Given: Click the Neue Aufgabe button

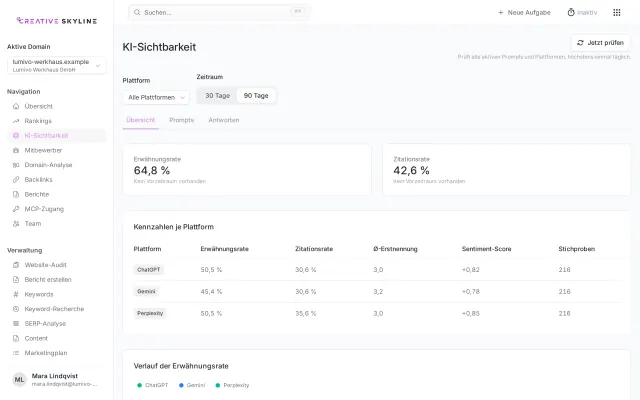Looking at the screenshot, I should click(524, 13).
